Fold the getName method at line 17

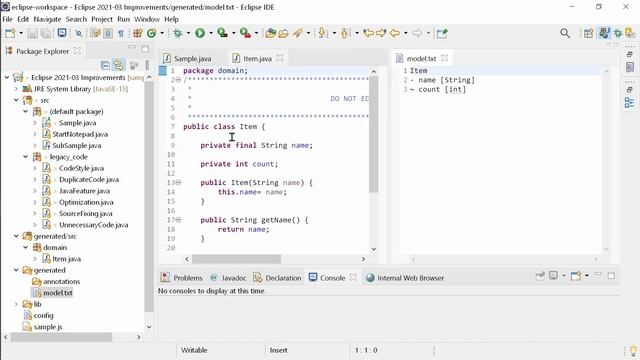coord(179,220)
